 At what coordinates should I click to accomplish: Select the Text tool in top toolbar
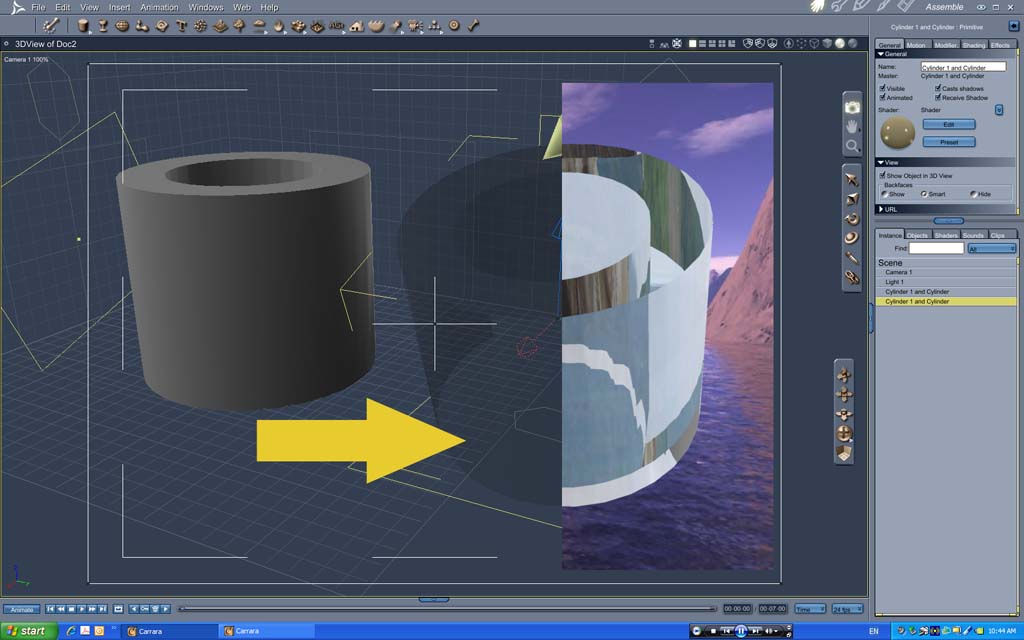182,25
